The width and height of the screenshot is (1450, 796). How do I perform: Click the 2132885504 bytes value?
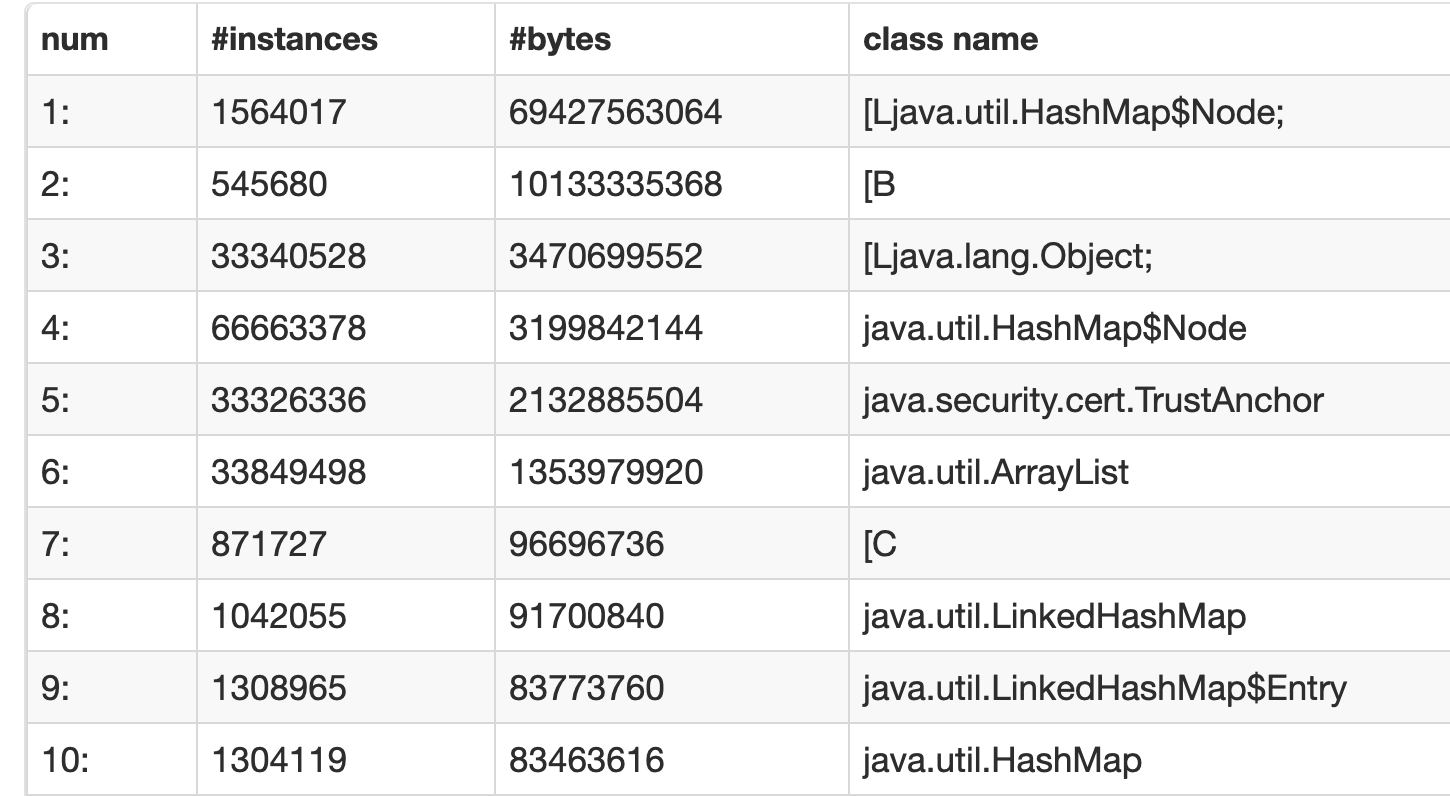606,399
